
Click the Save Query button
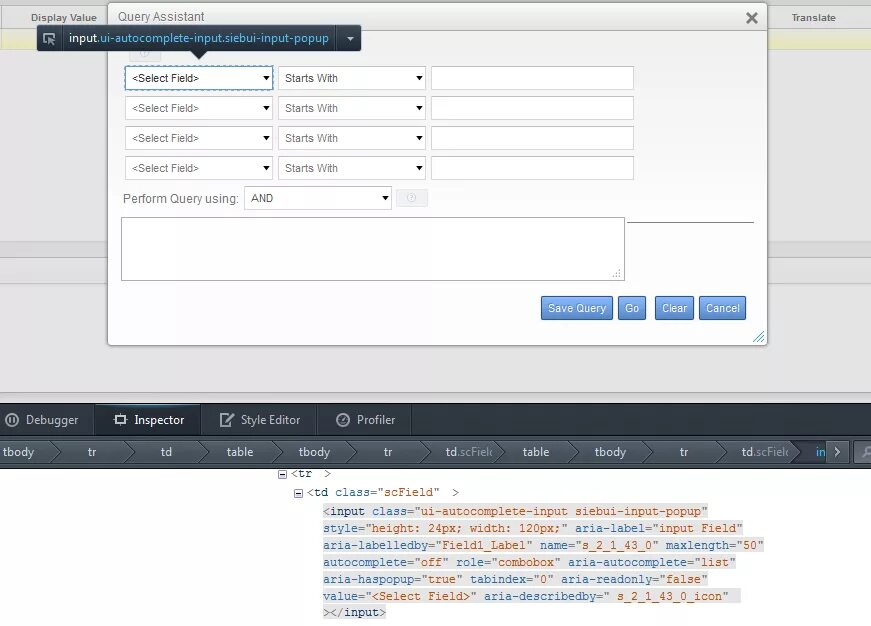[x=577, y=308]
